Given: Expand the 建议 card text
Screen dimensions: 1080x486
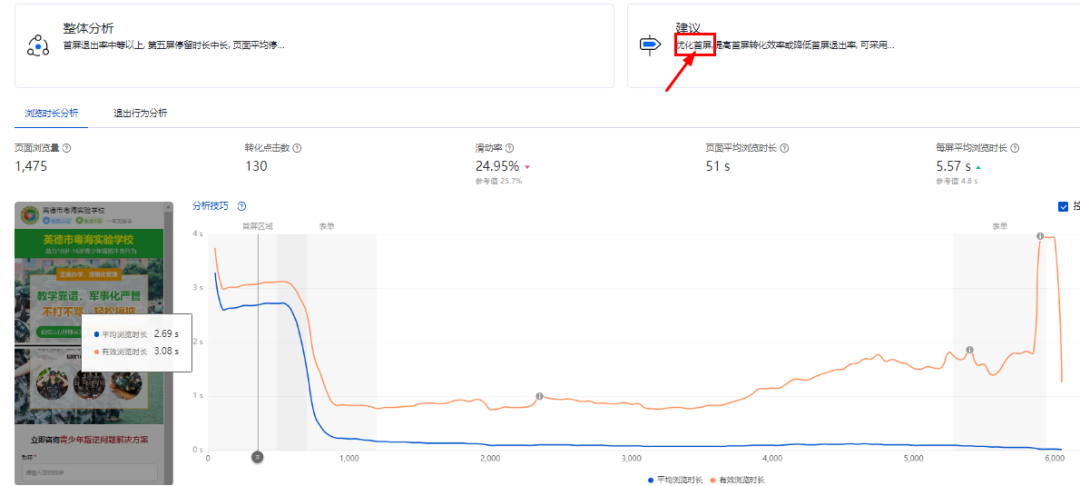Looking at the screenshot, I should point(853,45).
